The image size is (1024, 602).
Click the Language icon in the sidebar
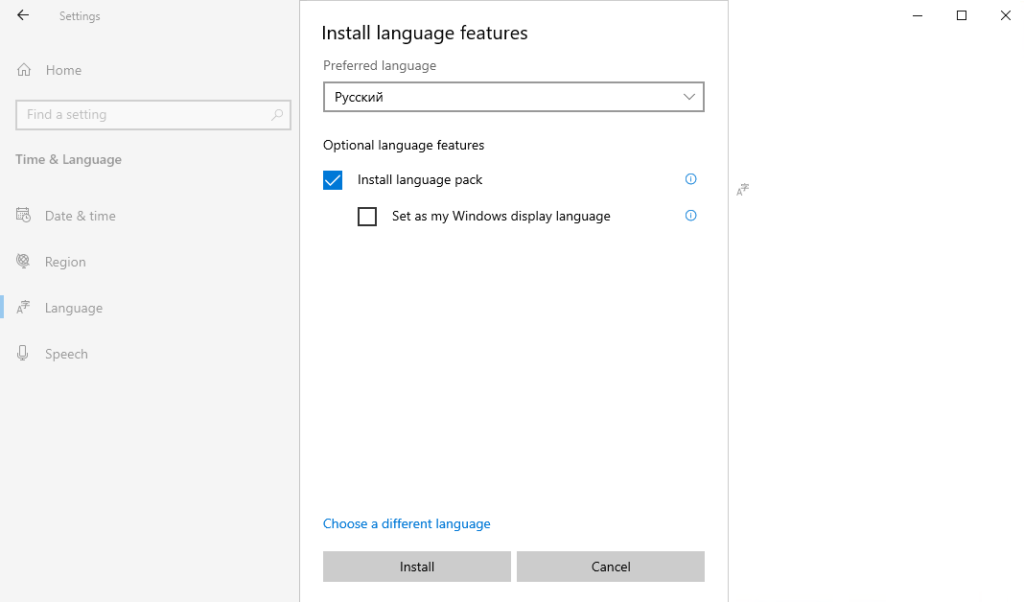[x=23, y=307]
